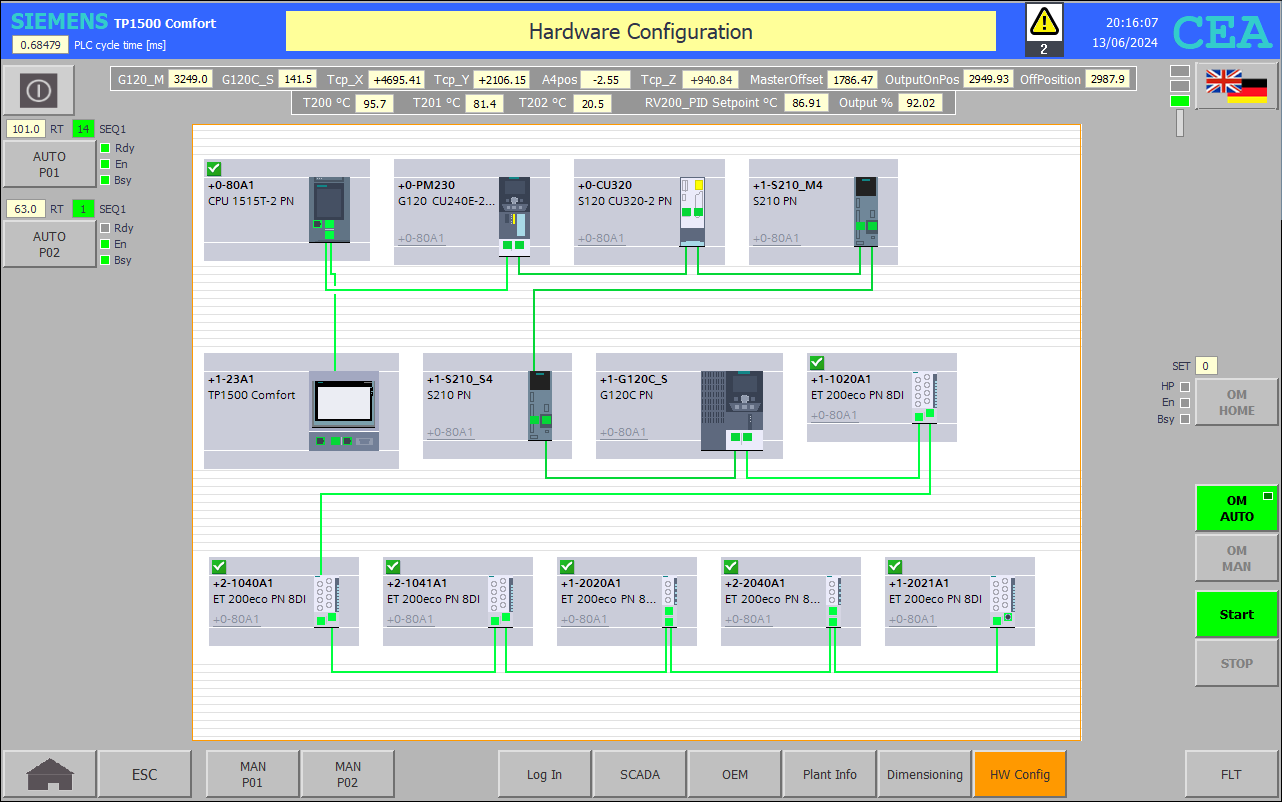This screenshot has height=802, width=1282.
Task: Click the P01 field showing 101.0
Action: coord(26,128)
